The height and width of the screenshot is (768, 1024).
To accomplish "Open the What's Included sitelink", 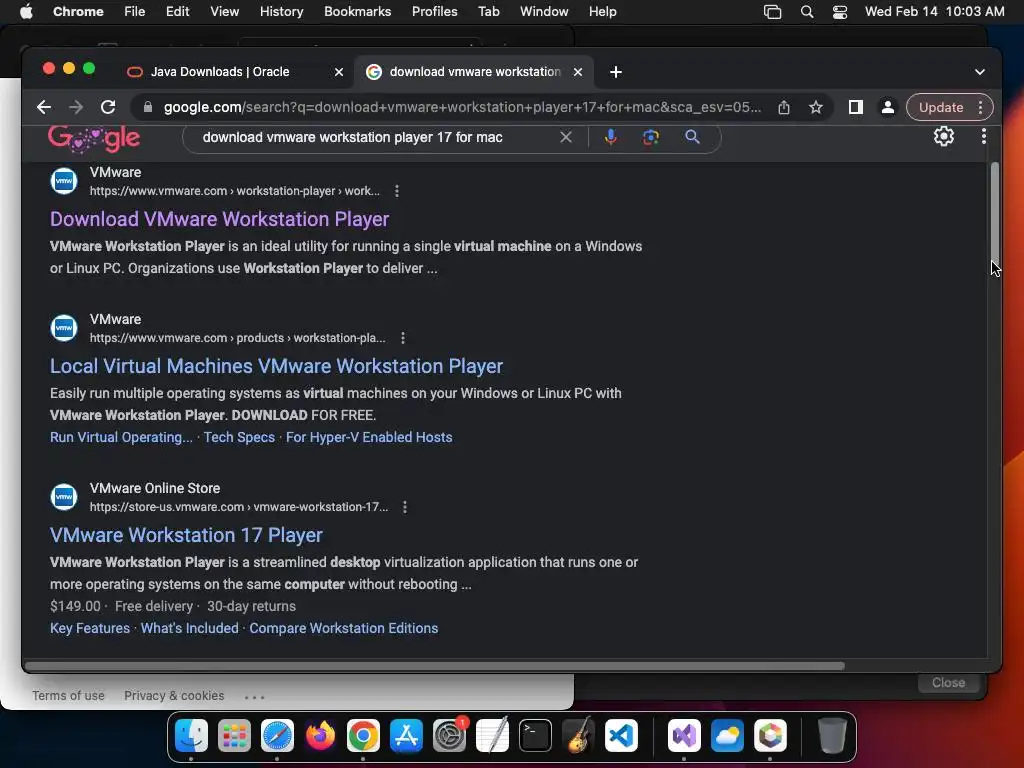I will [189, 628].
